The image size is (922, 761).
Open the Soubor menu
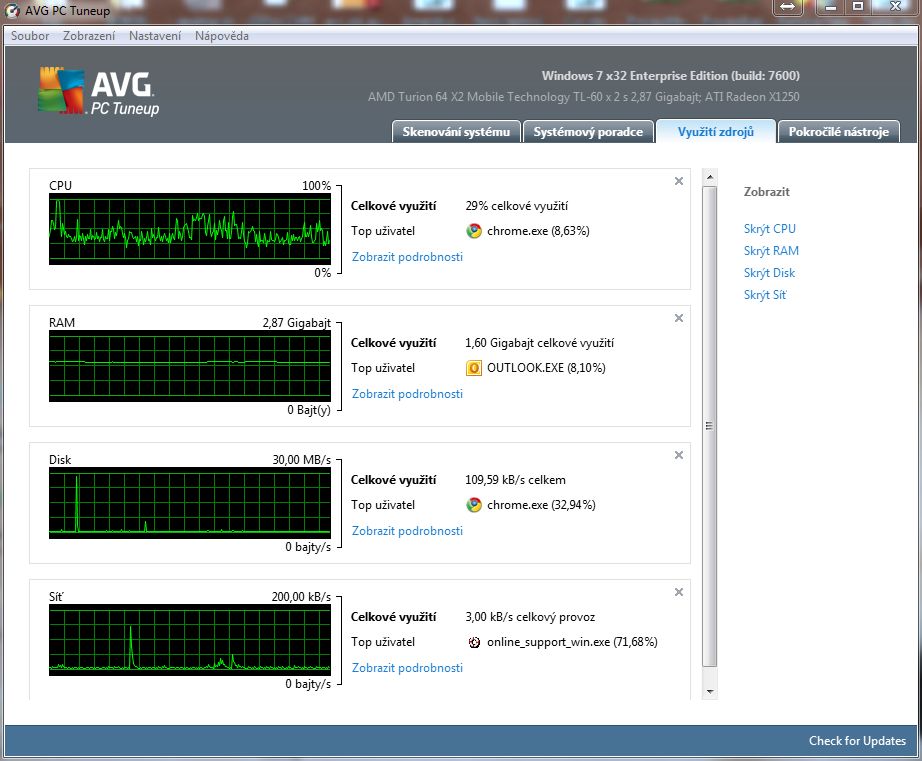[x=30, y=36]
